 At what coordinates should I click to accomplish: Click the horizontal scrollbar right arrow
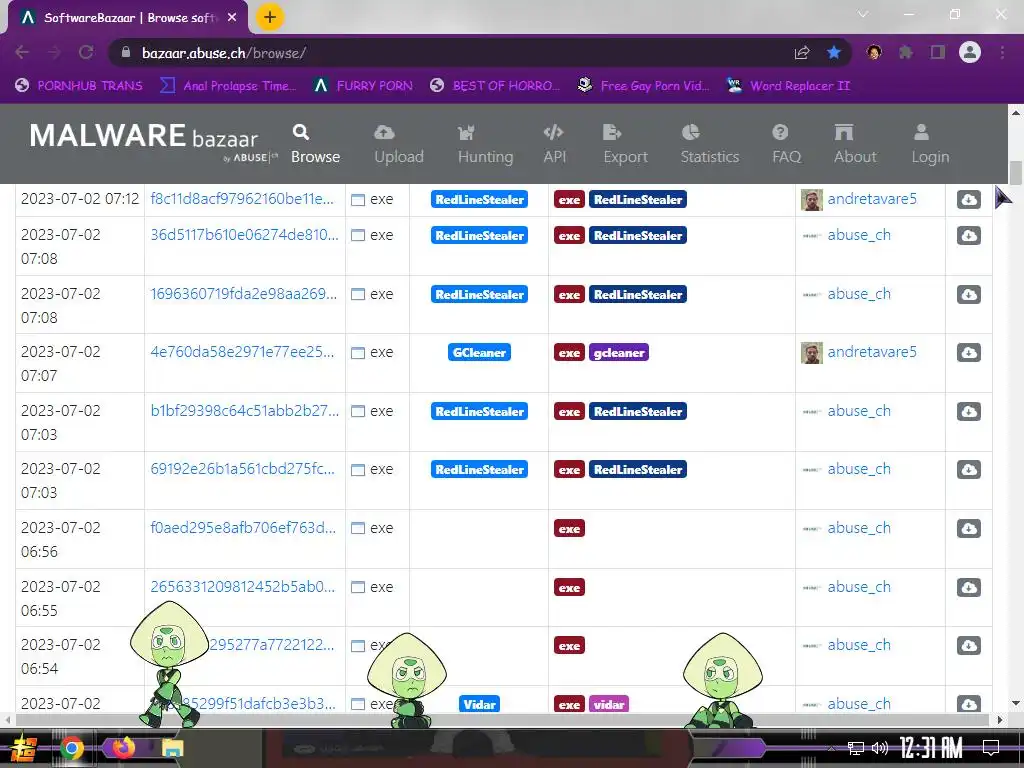(1000, 720)
